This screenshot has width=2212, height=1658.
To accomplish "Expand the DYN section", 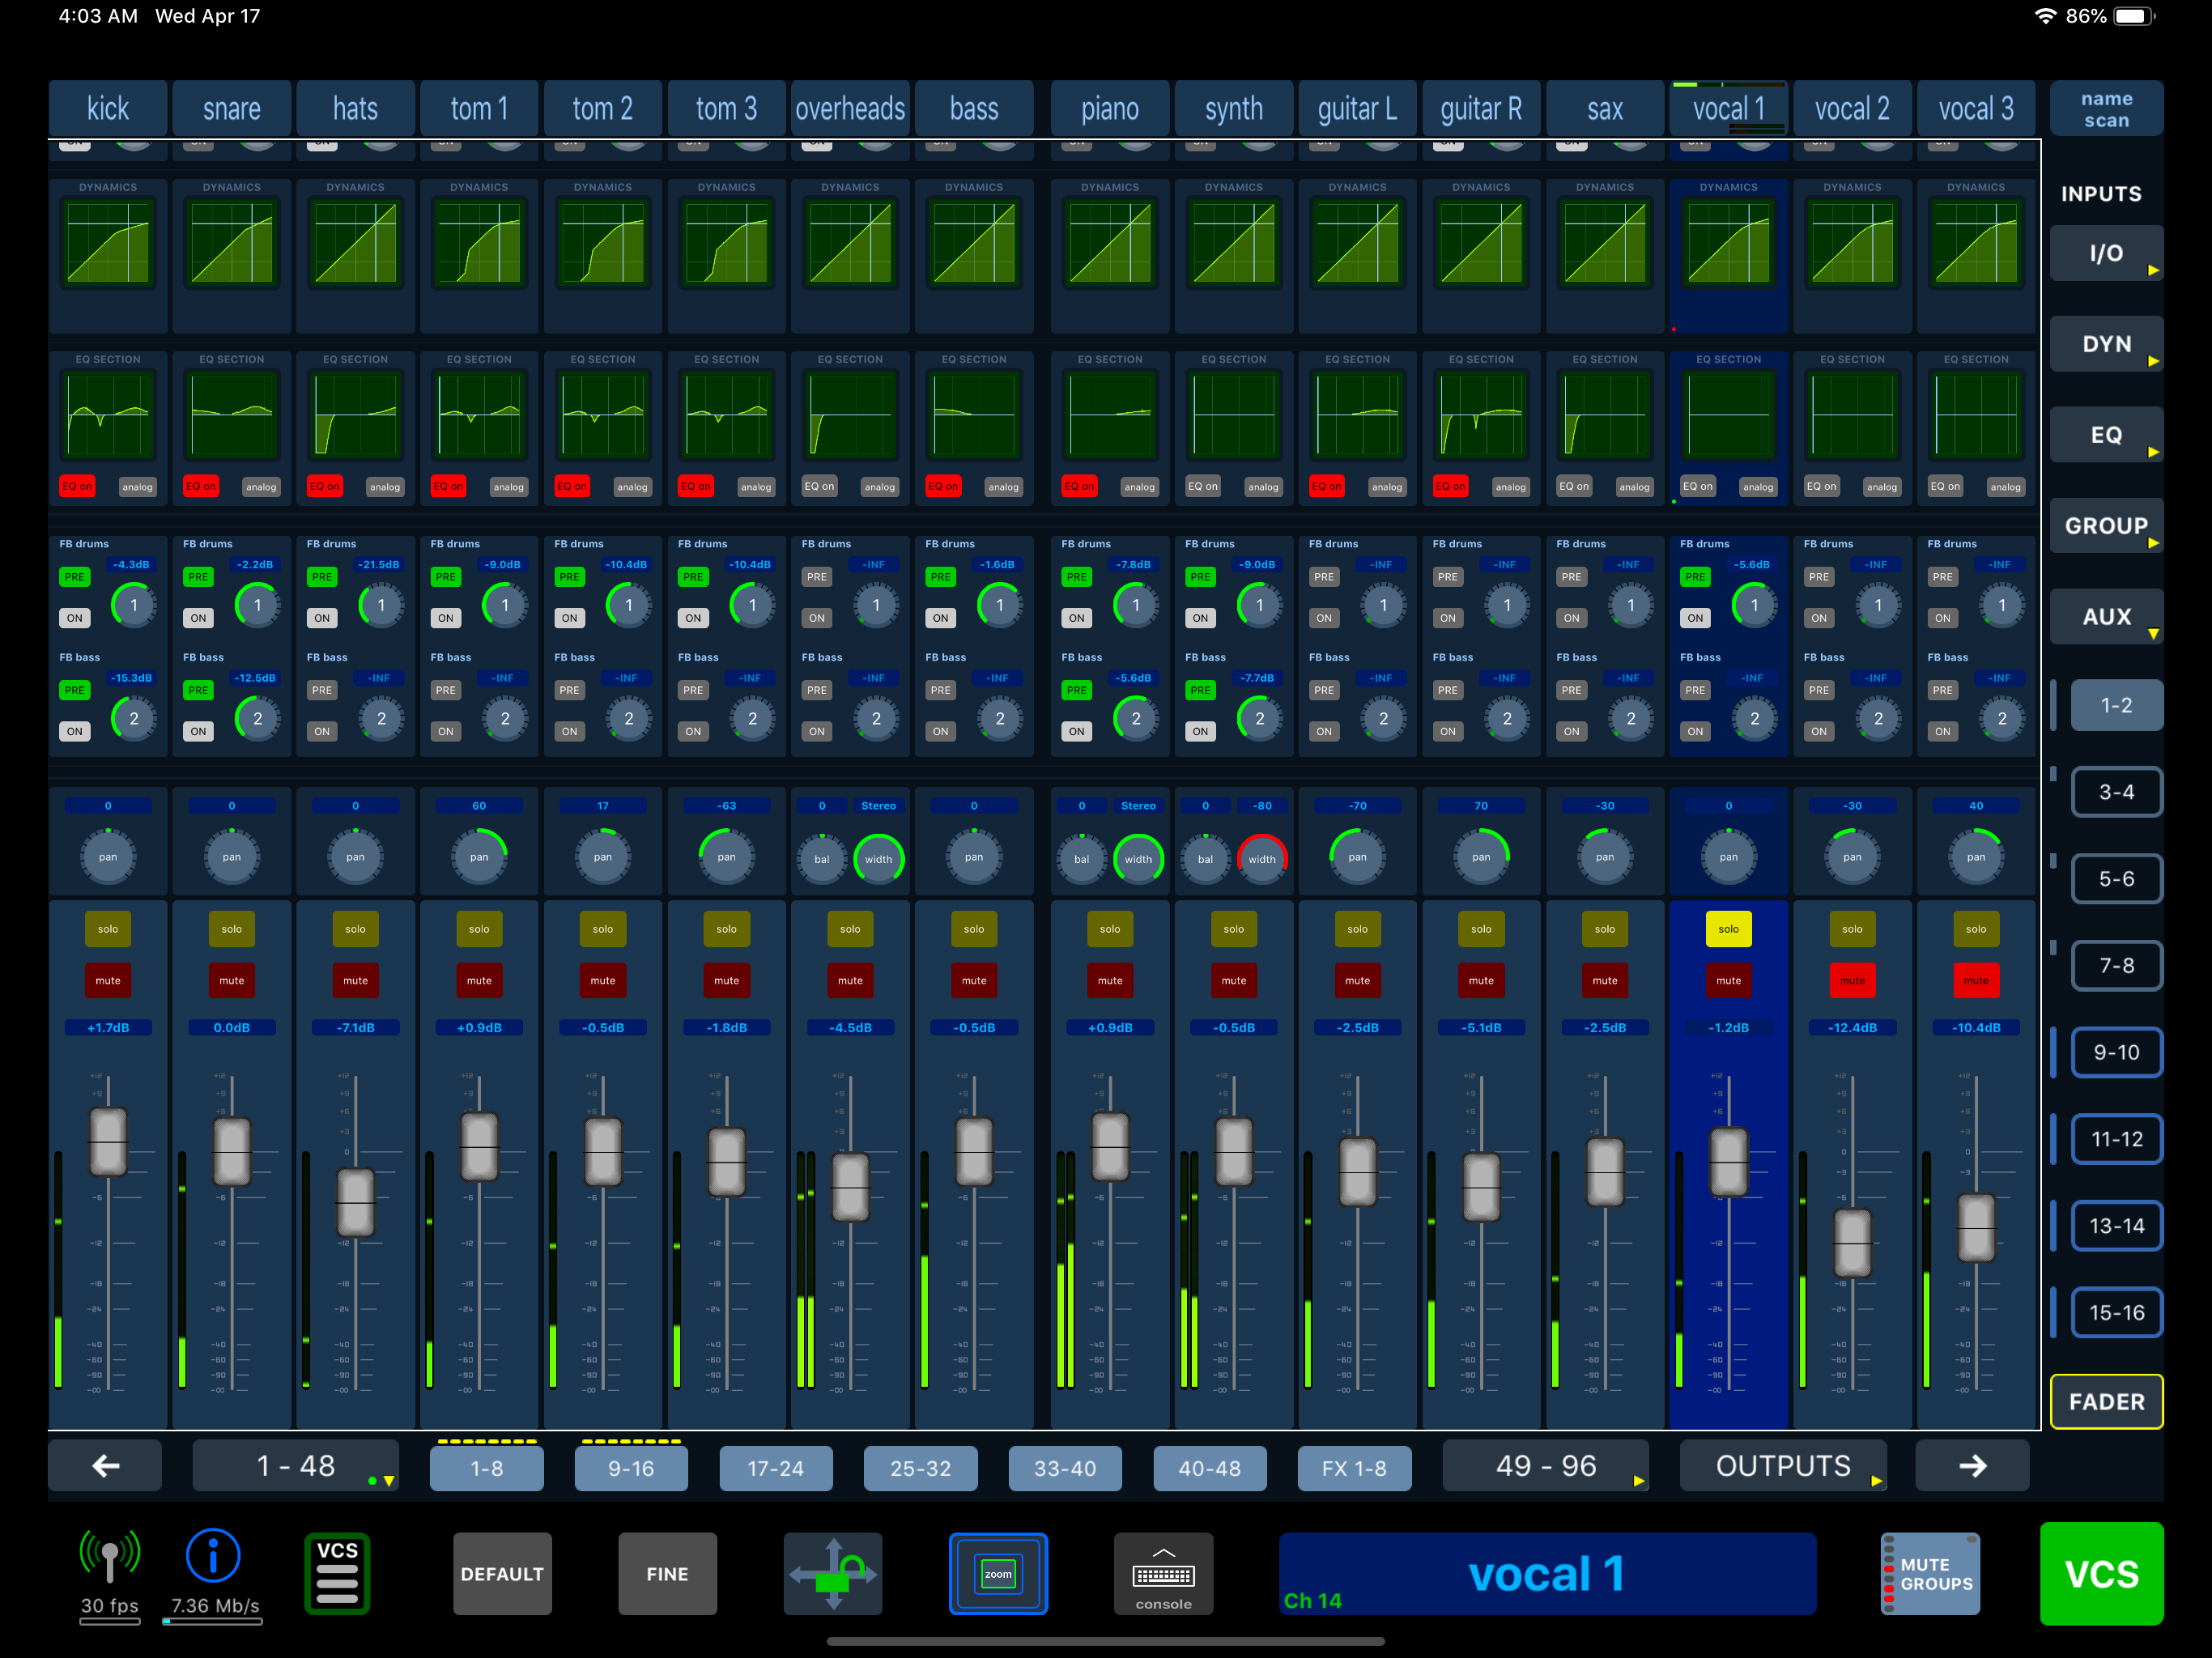I will (x=2106, y=344).
